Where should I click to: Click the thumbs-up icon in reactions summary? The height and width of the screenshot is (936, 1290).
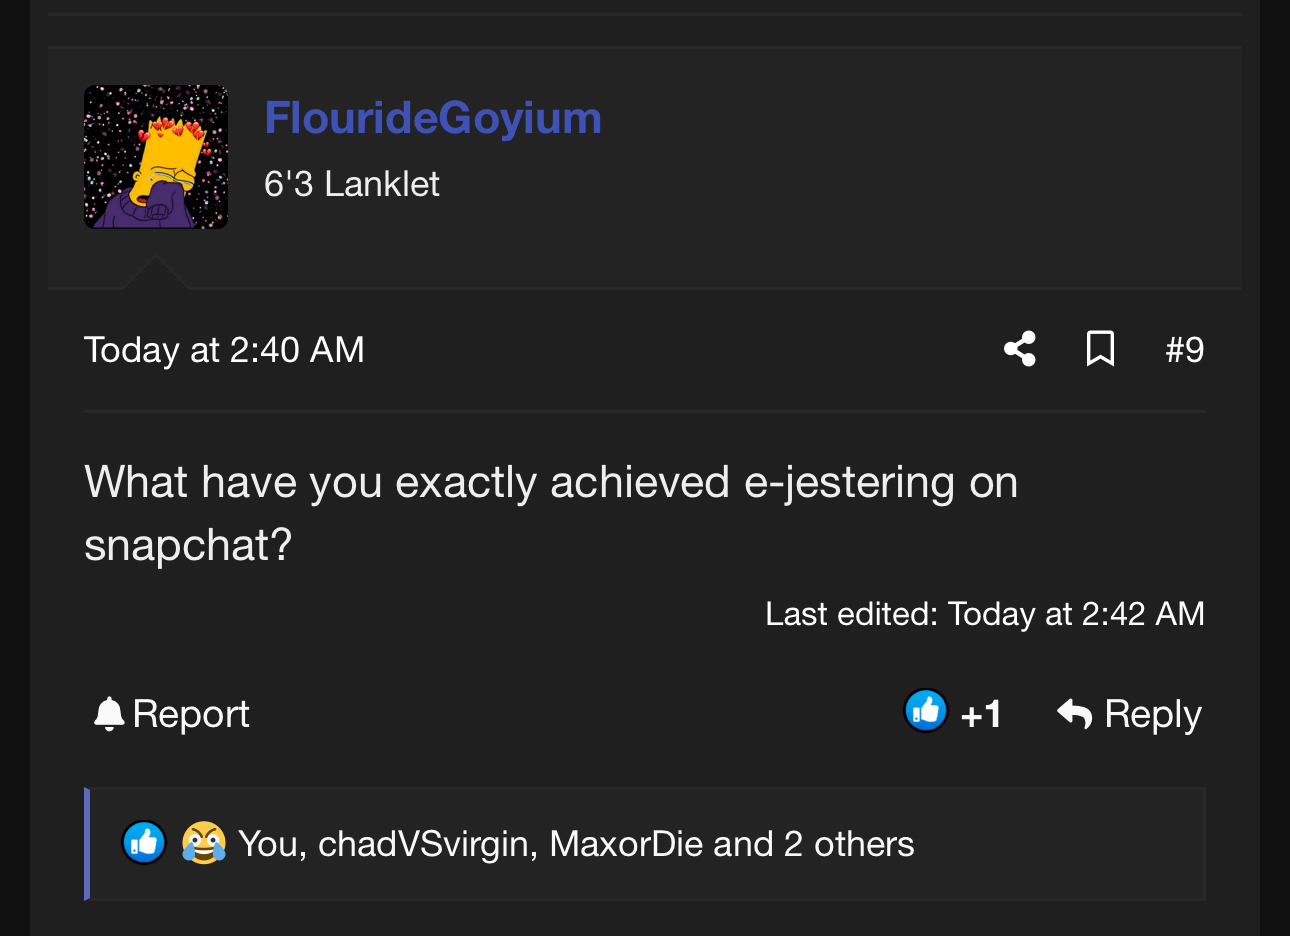tap(144, 843)
